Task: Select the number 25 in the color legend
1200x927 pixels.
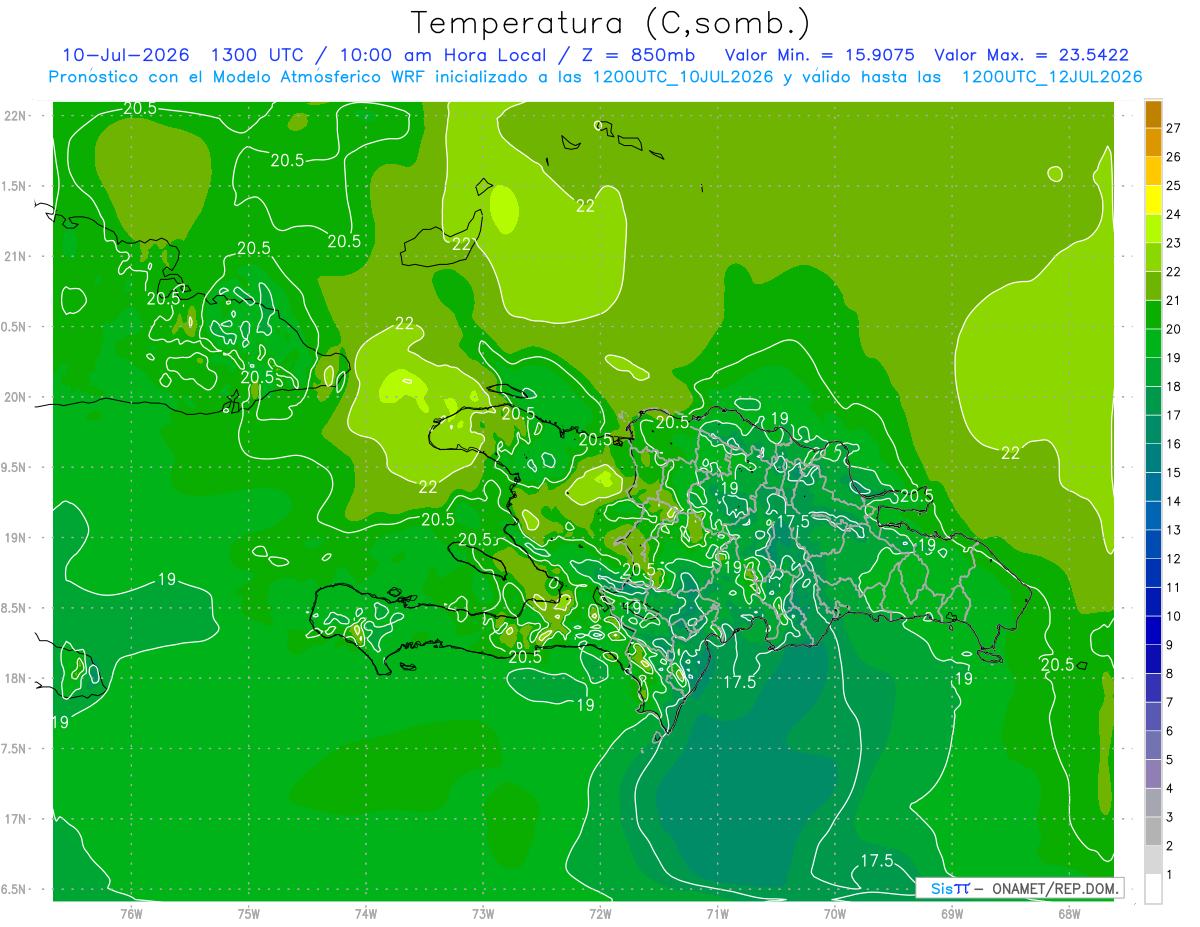Action: click(1174, 185)
